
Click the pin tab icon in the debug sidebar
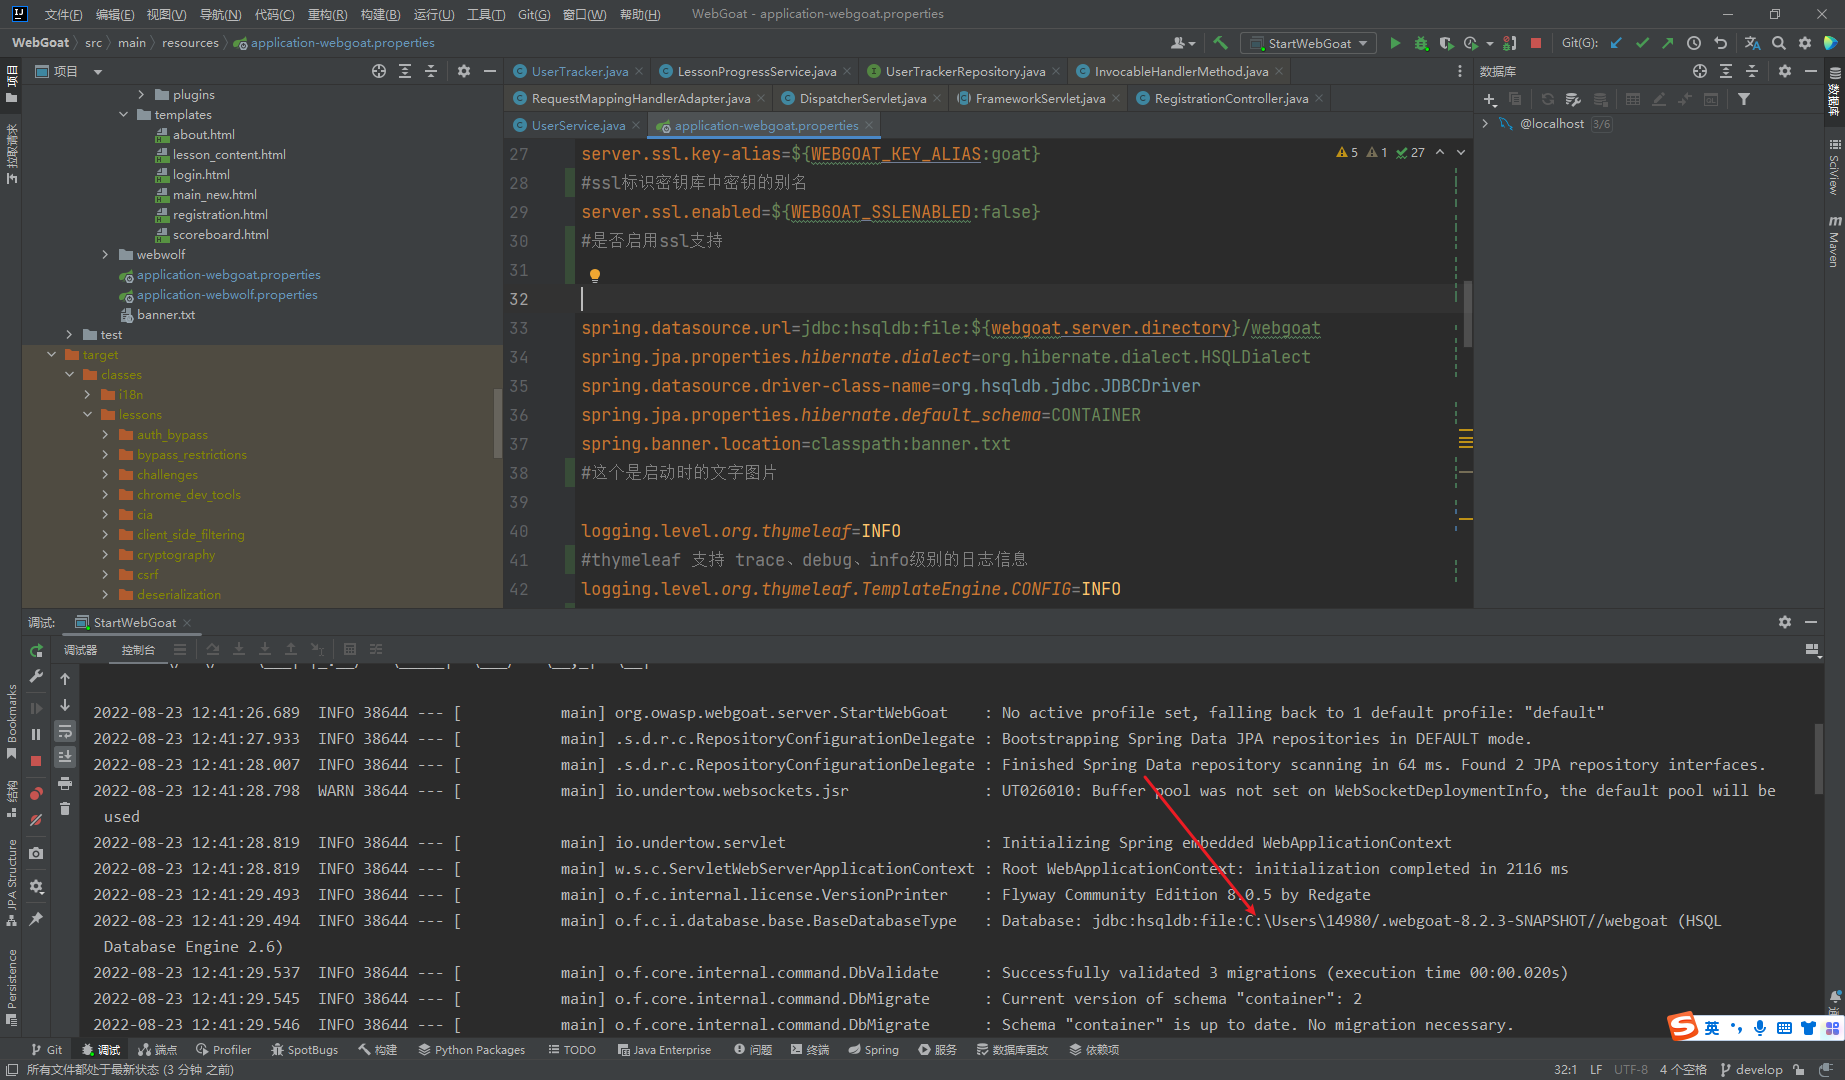[36, 918]
